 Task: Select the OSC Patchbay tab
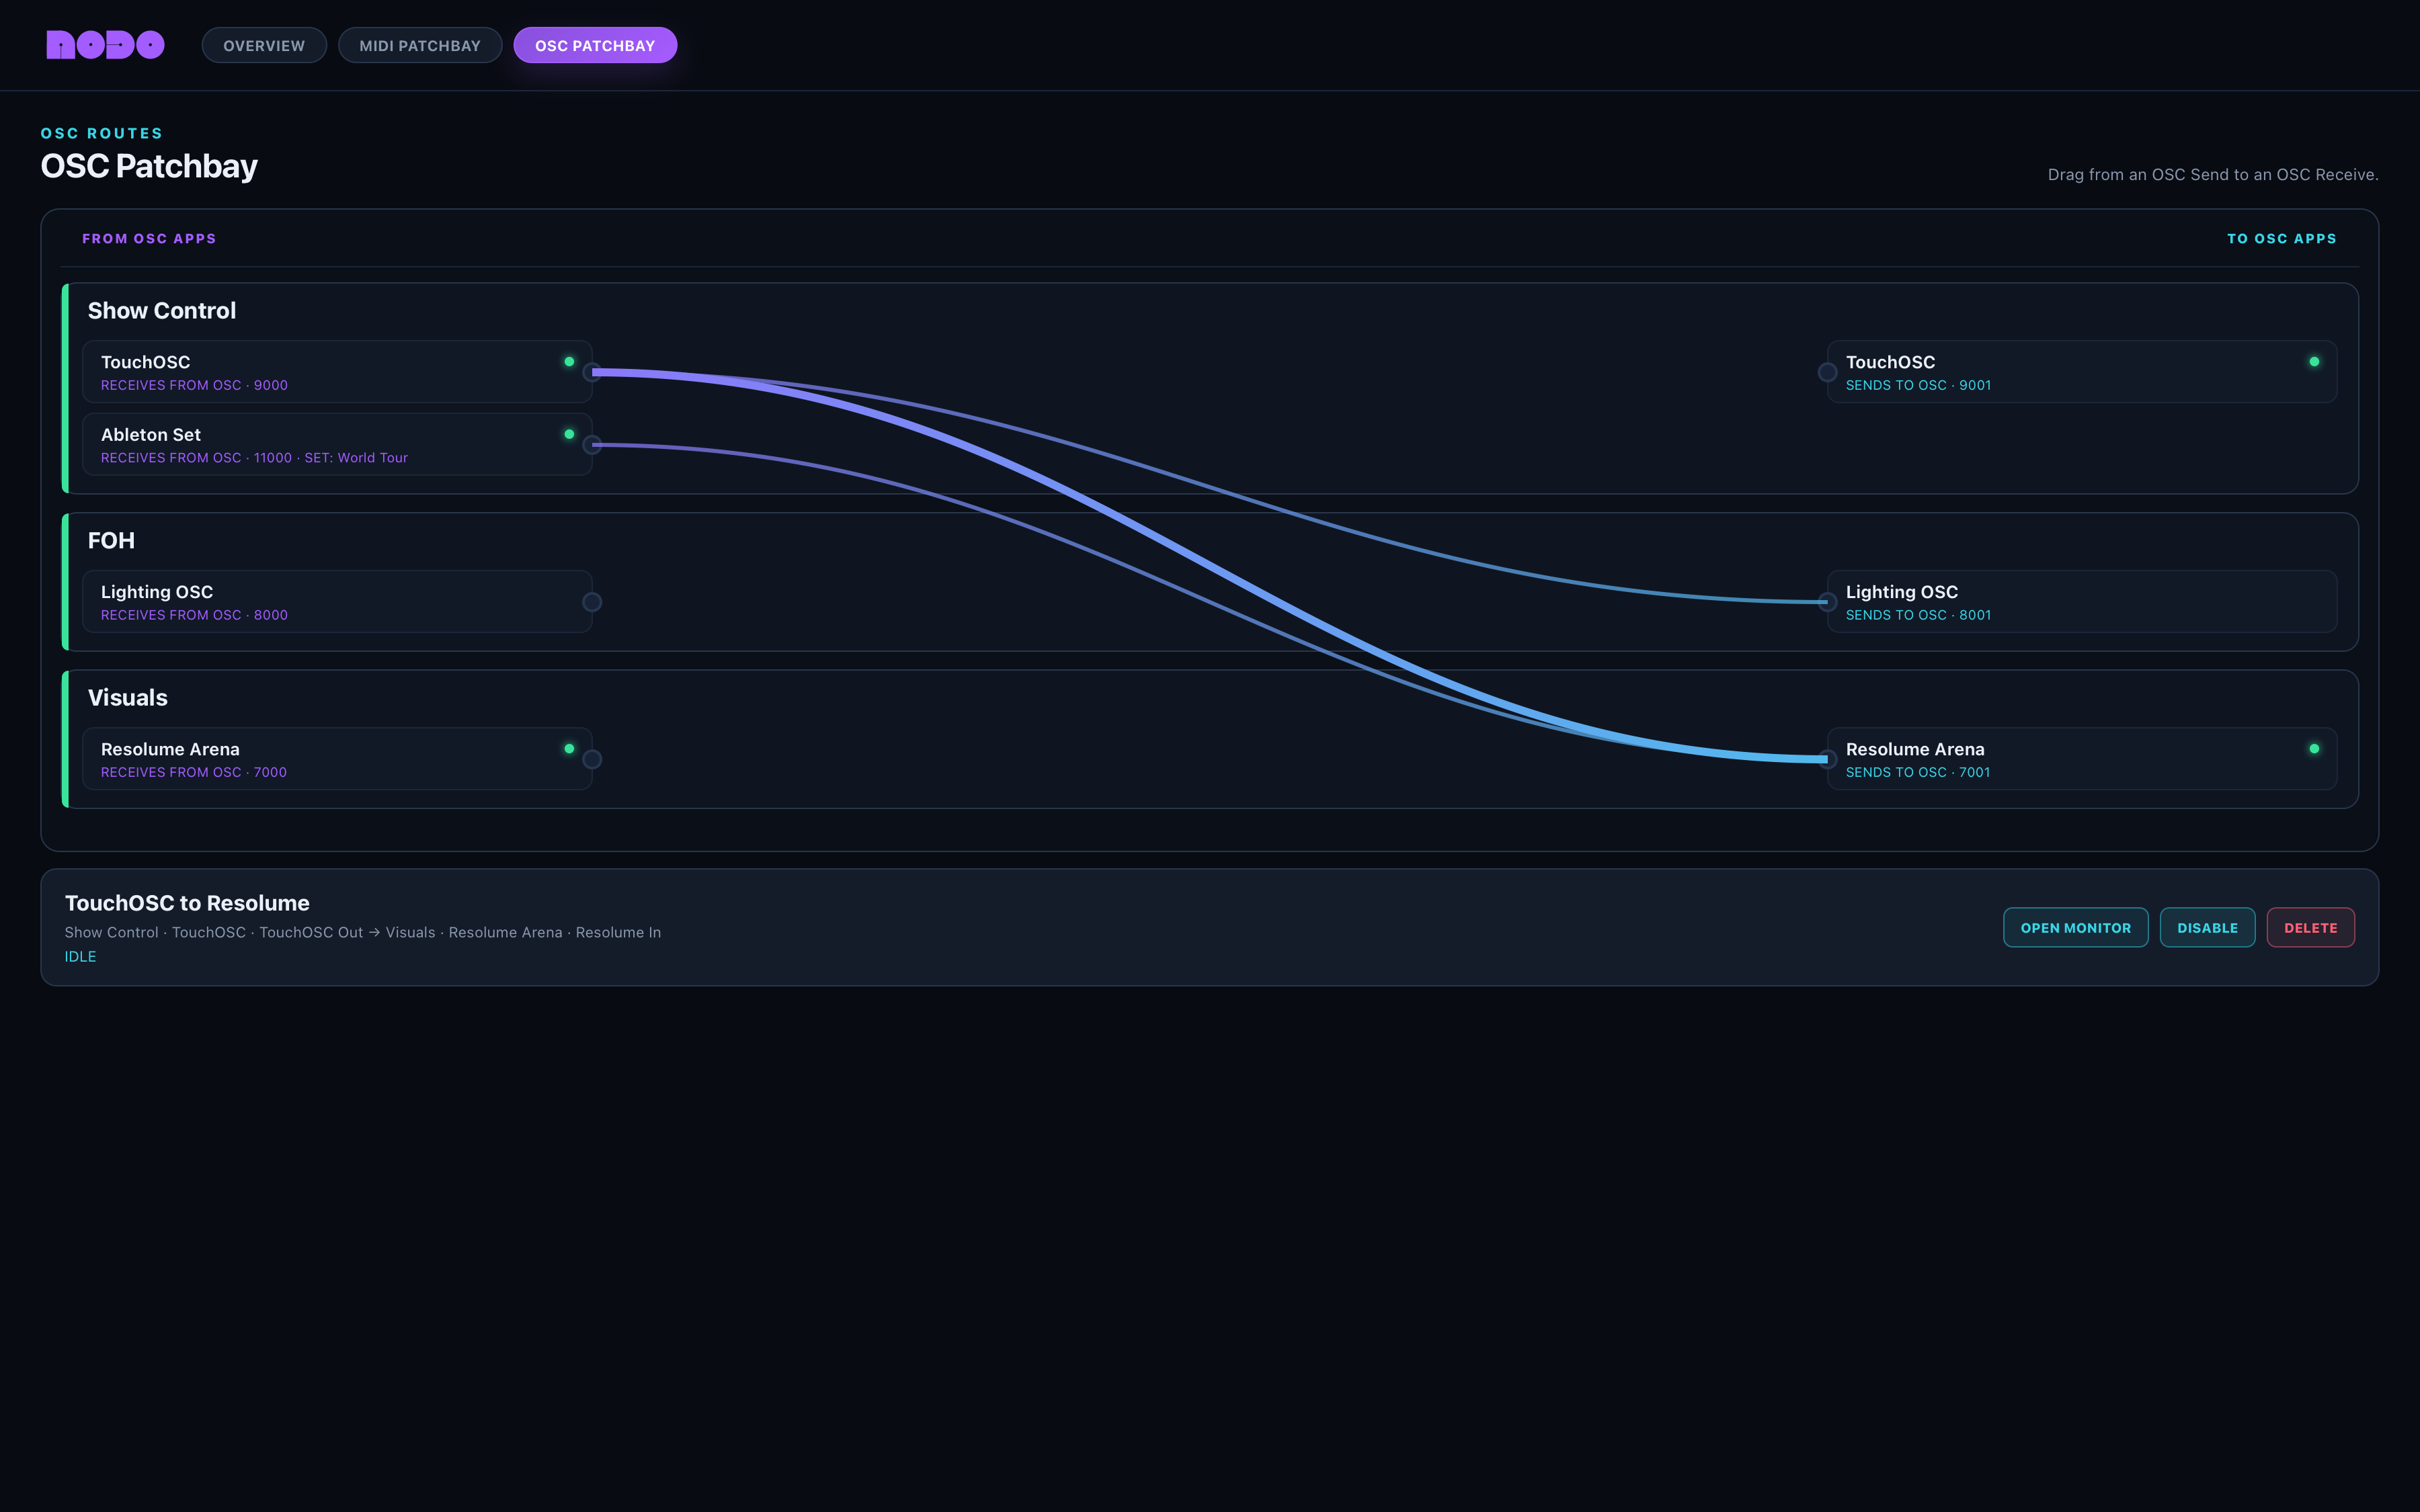595,45
